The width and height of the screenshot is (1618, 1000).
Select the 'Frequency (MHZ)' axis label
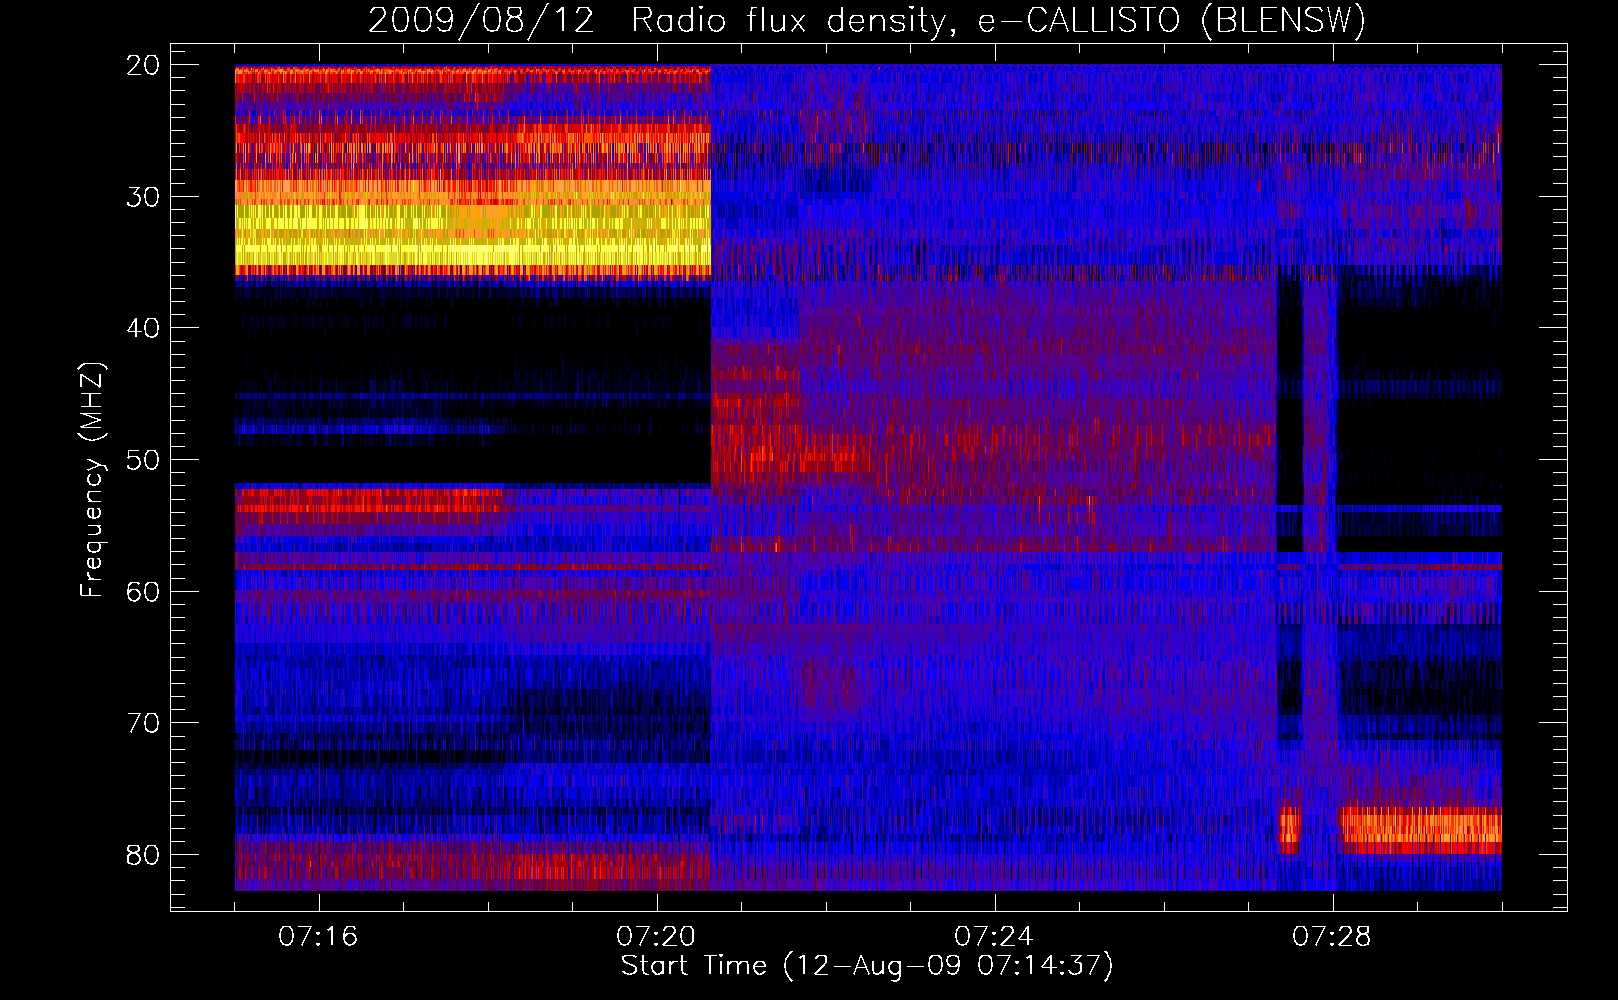coord(92,480)
